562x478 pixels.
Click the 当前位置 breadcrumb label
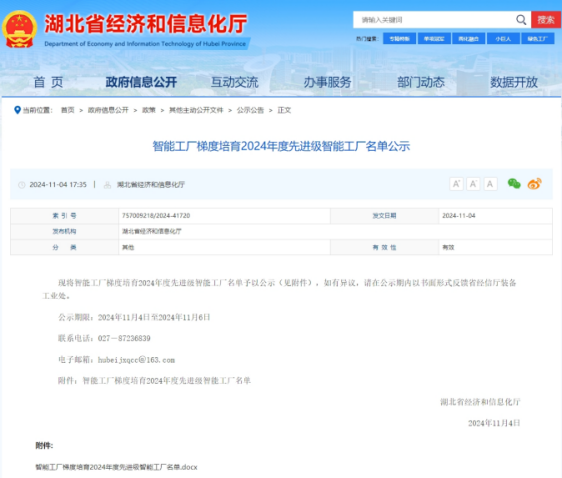[x=38, y=110]
